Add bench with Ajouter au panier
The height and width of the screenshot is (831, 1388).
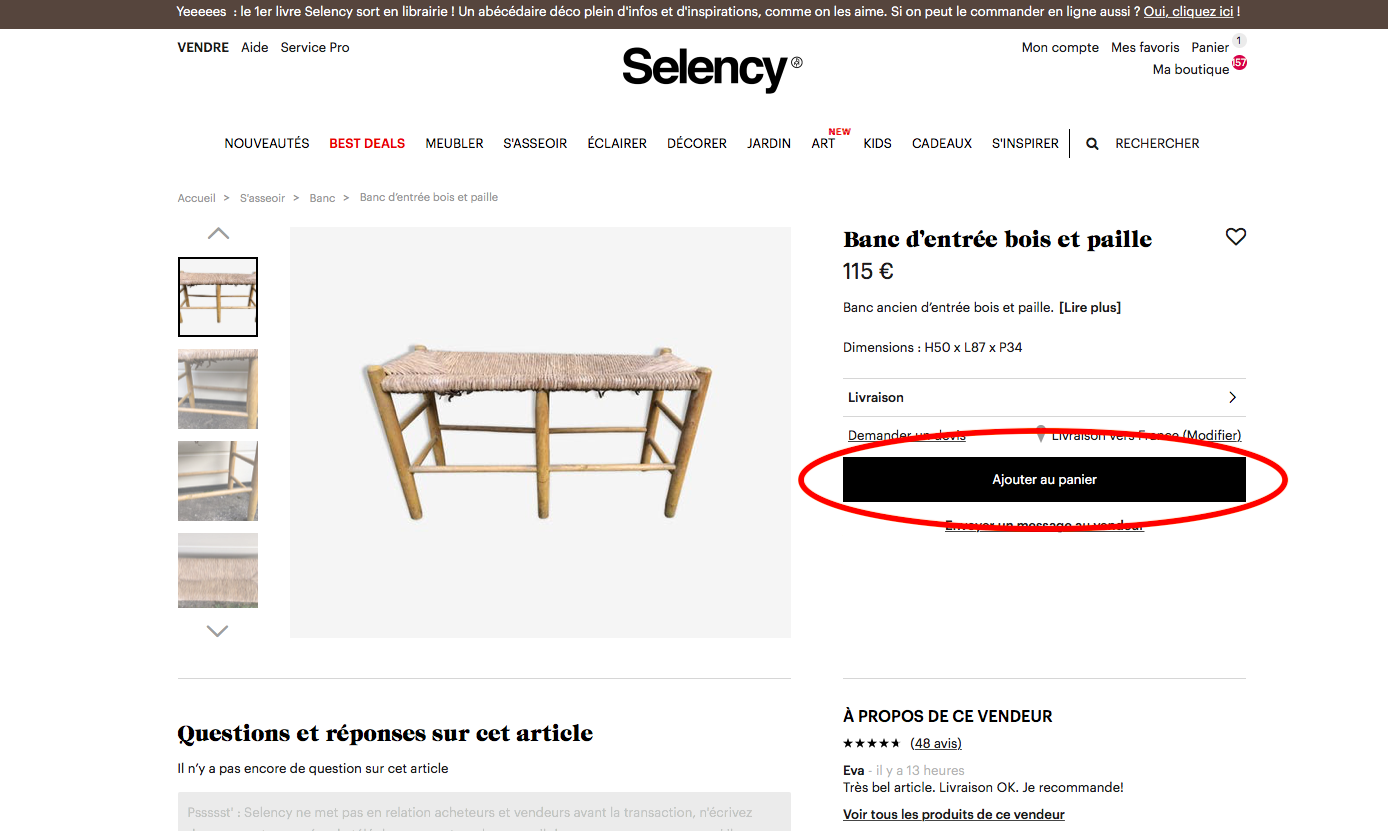click(1044, 480)
